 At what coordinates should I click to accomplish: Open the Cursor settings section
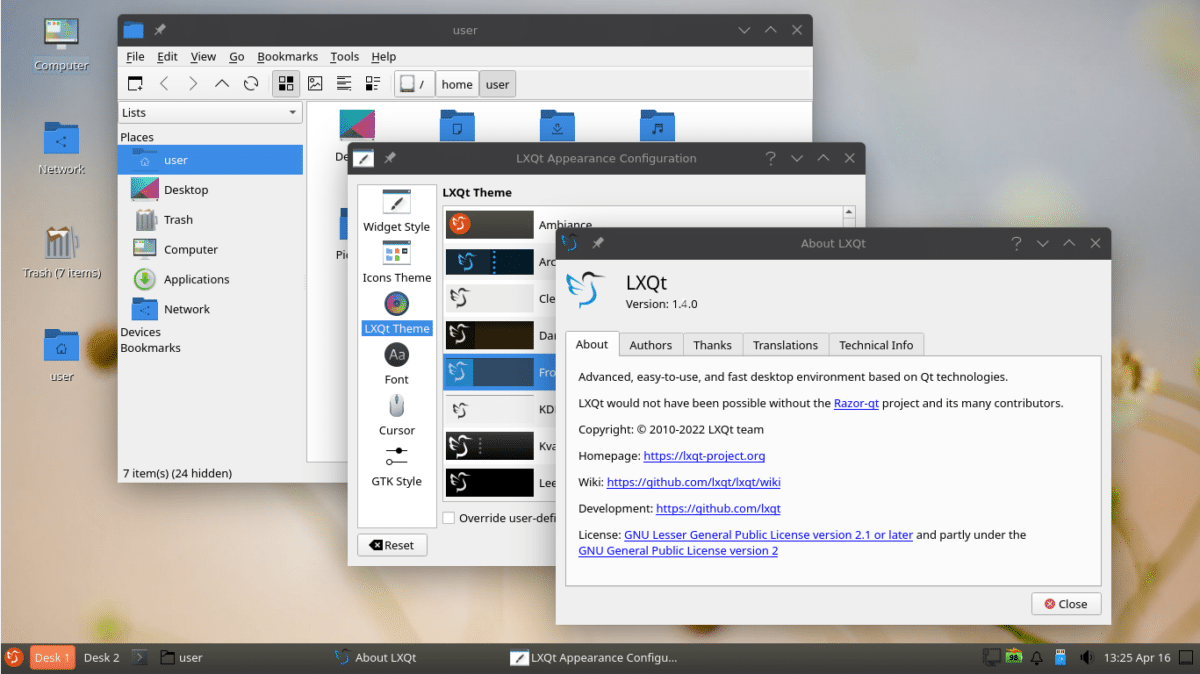(x=396, y=414)
